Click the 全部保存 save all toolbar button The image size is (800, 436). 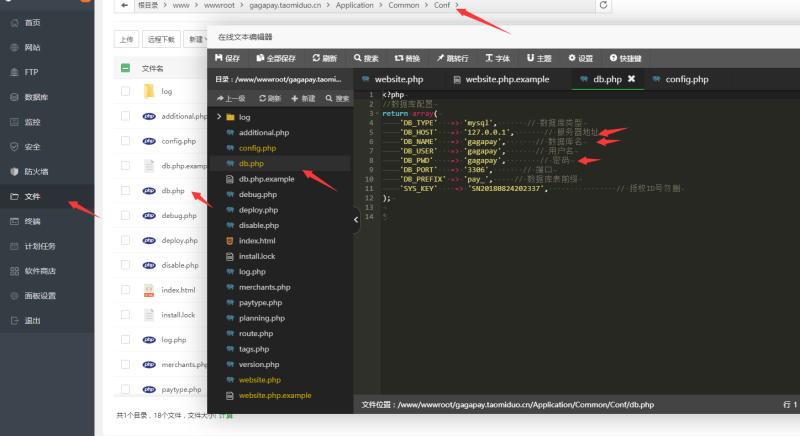pos(276,58)
